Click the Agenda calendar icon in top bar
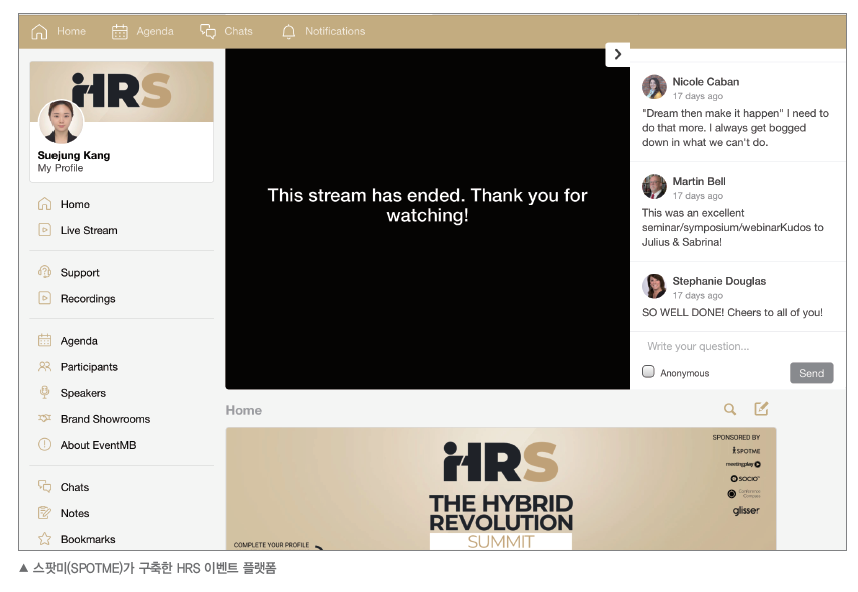858x592 pixels. coord(120,32)
